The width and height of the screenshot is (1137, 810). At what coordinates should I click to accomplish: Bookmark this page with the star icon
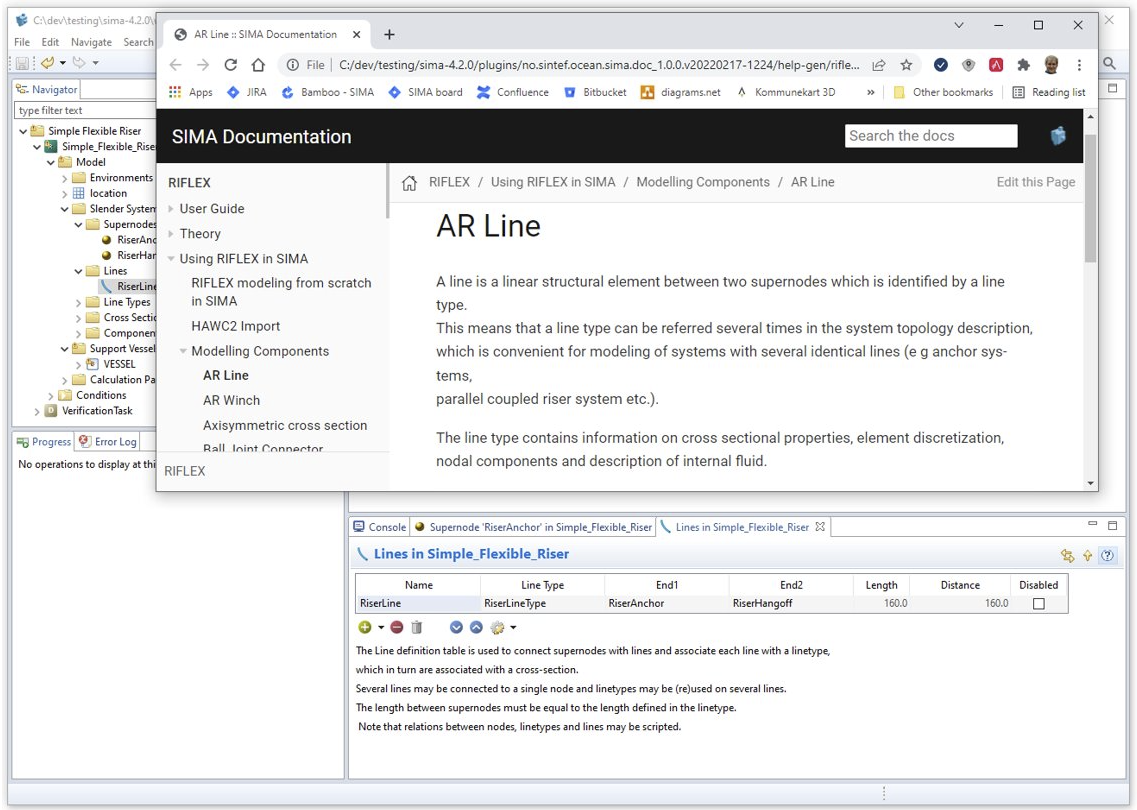point(906,65)
